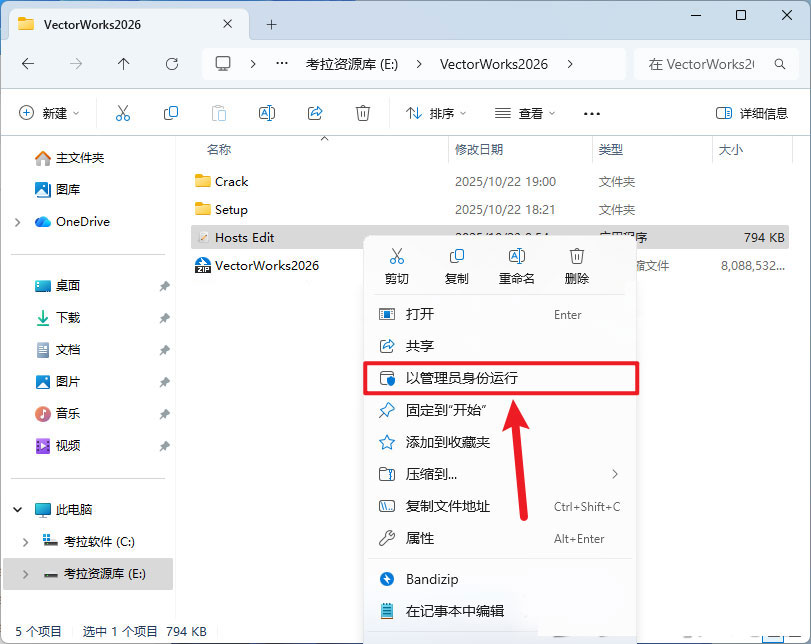Expand the OneDrive tree node
The width and height of the screenshot is (811, 644).
pos(18,222)
